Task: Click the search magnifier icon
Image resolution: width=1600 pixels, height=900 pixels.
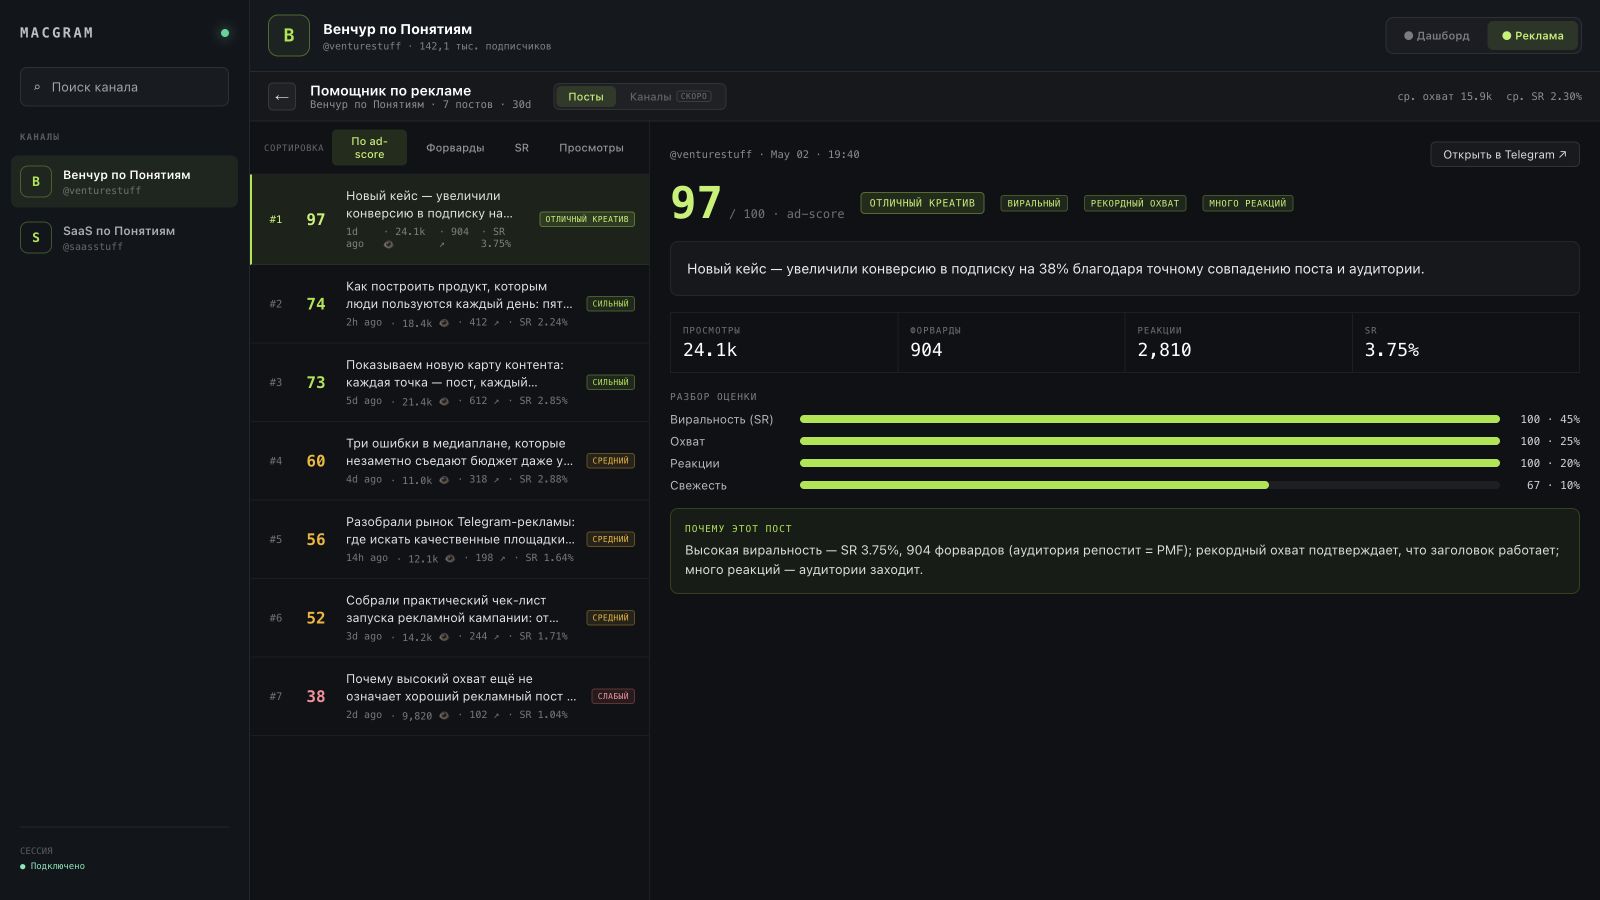Action: (x=37, y=87)
